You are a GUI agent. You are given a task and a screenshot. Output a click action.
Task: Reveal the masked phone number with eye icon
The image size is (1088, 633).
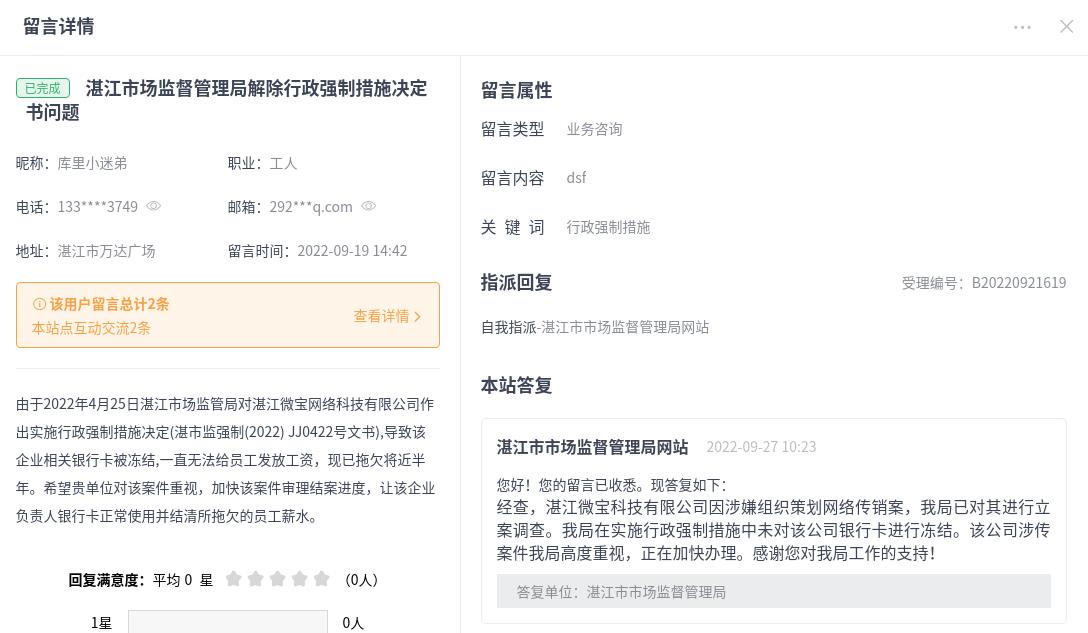[x=154, y=206]
